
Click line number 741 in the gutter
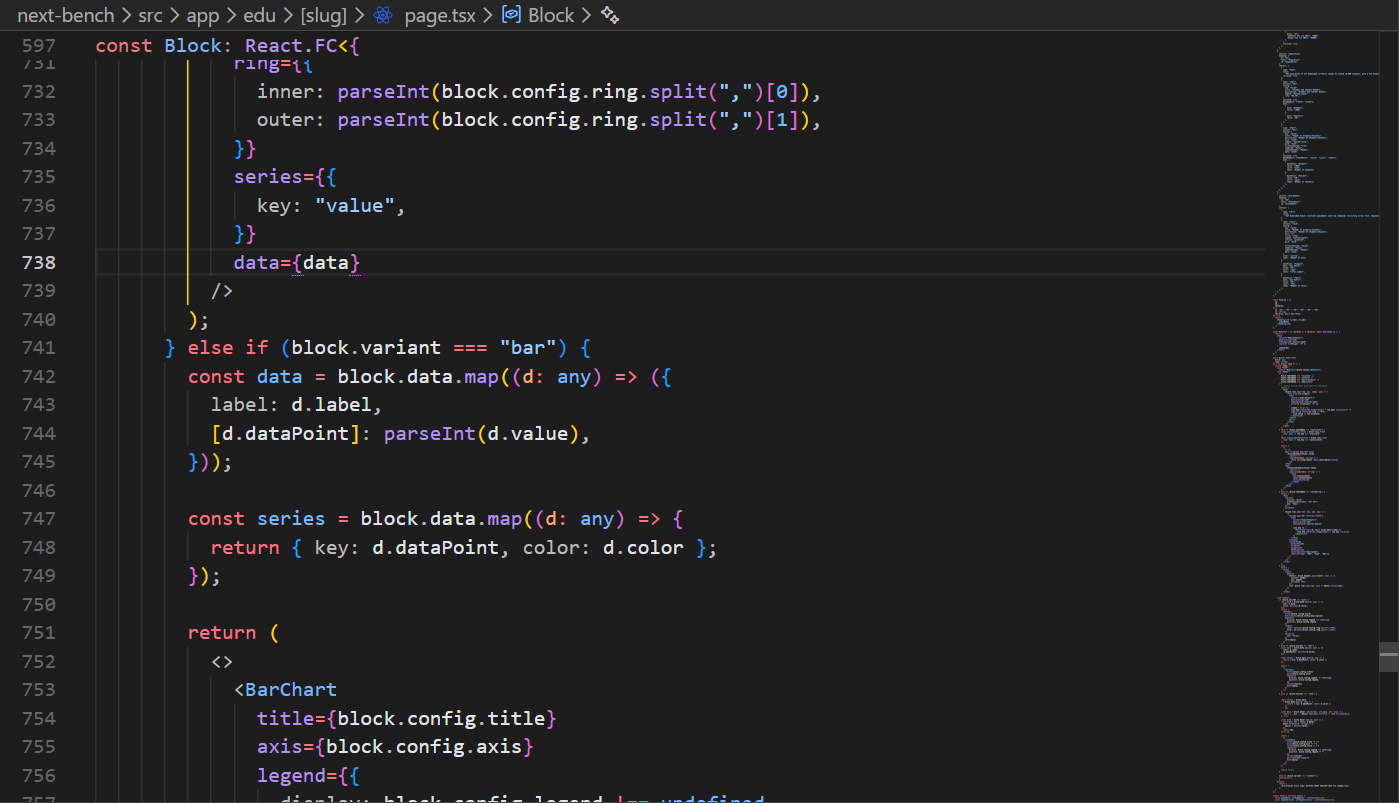(39, 348)
